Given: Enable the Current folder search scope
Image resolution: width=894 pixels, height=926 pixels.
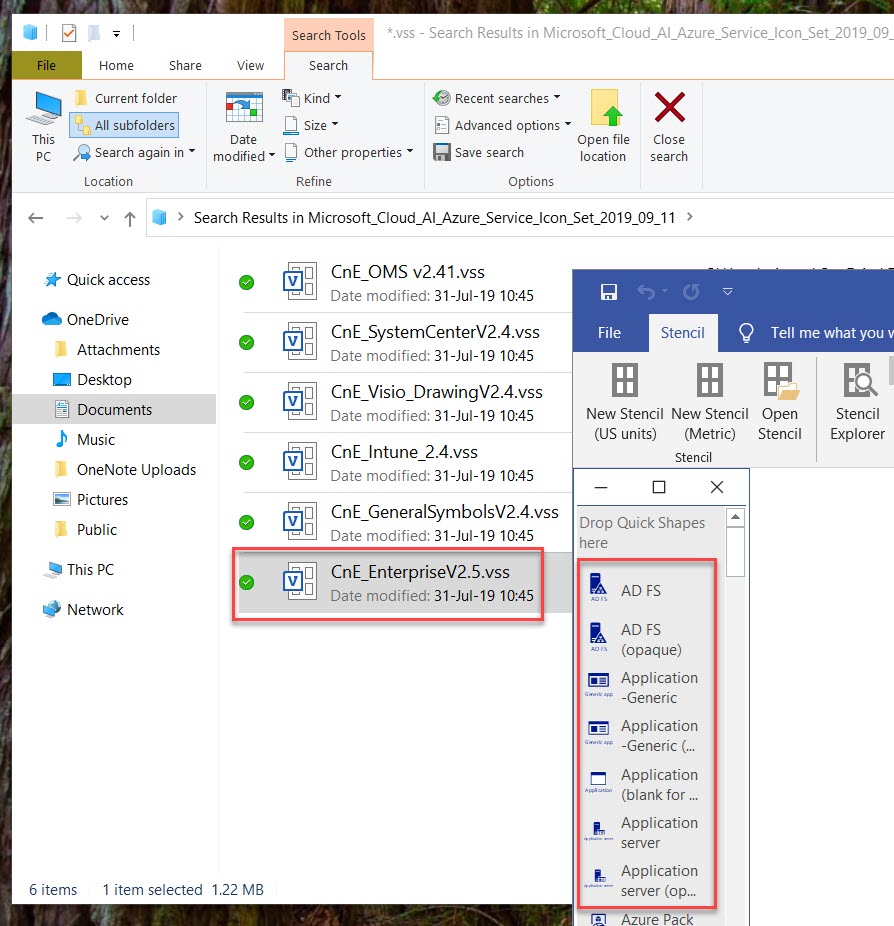Looking at the screenshot, I should coord(124,98).
